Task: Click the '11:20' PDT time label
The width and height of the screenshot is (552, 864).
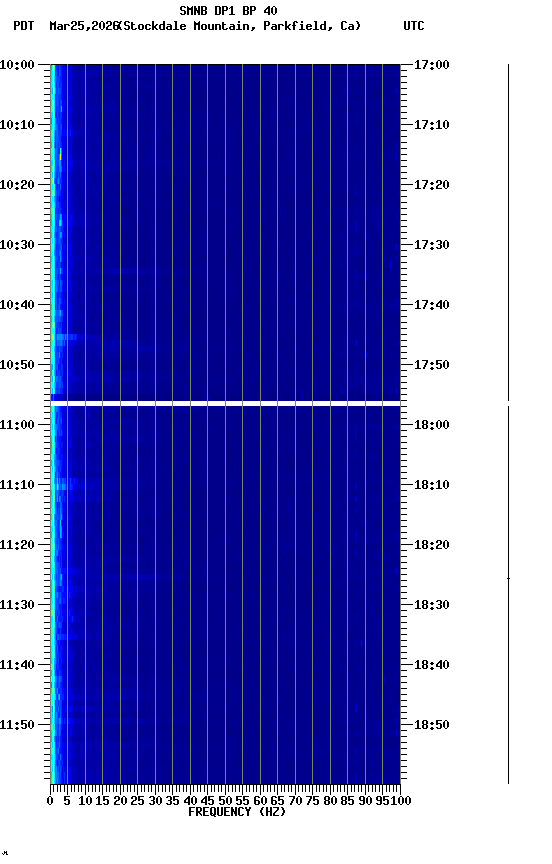Action: pos(17,545)
